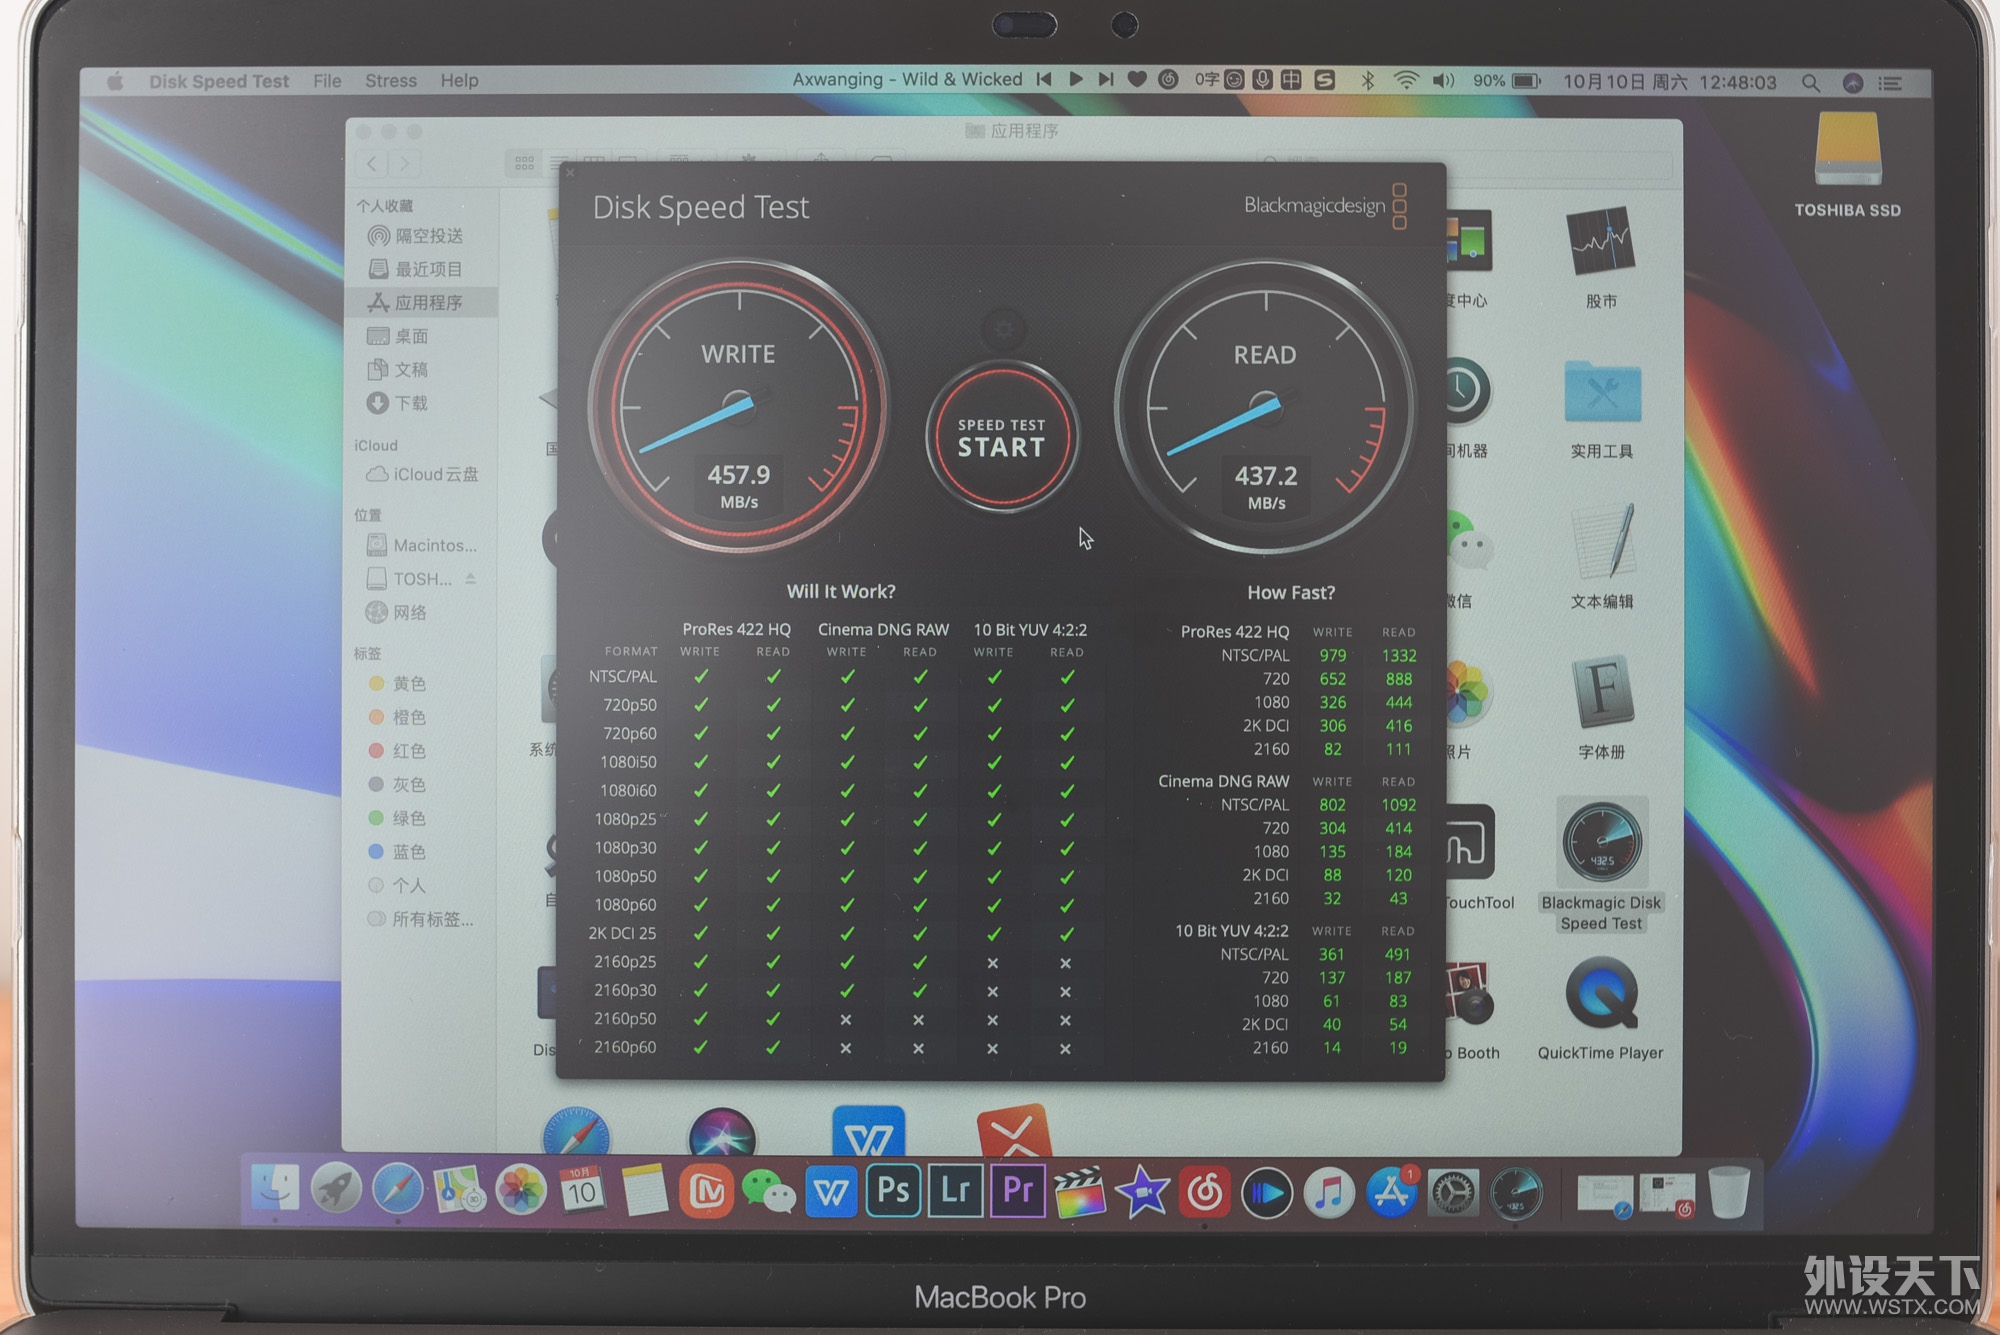
Task: Open System Preferences from the Dock
Action: point(1453,1192)
